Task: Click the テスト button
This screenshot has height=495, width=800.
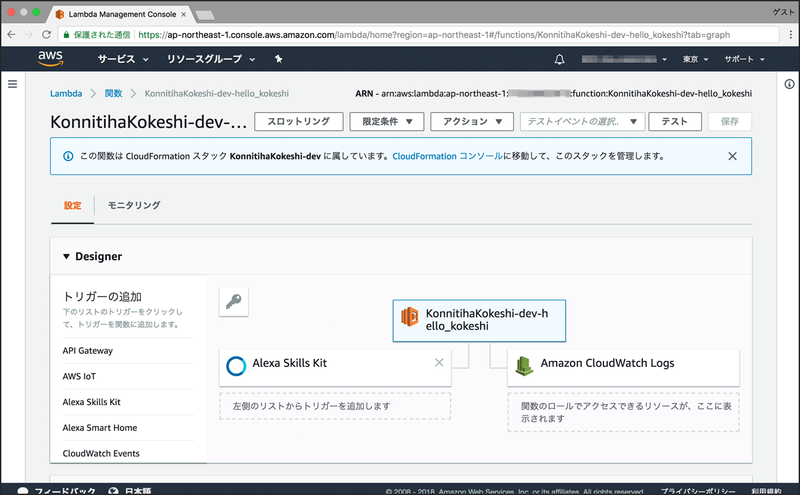Action: click(x=674, y=121)
